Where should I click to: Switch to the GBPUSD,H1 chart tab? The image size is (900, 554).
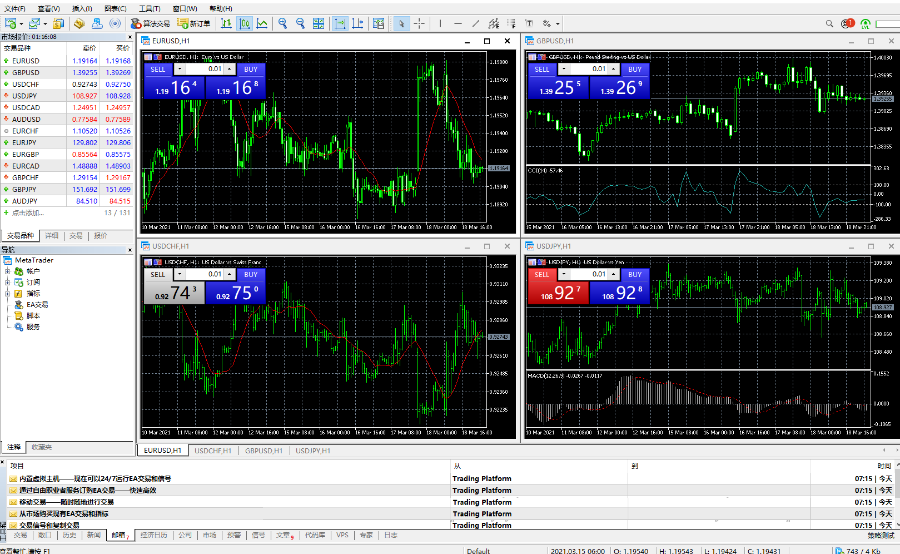(x=262, y=451)
